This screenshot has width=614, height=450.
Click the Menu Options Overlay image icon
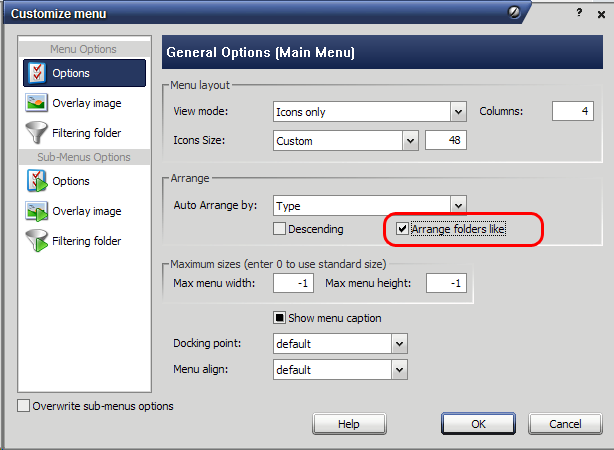point(36,103)
